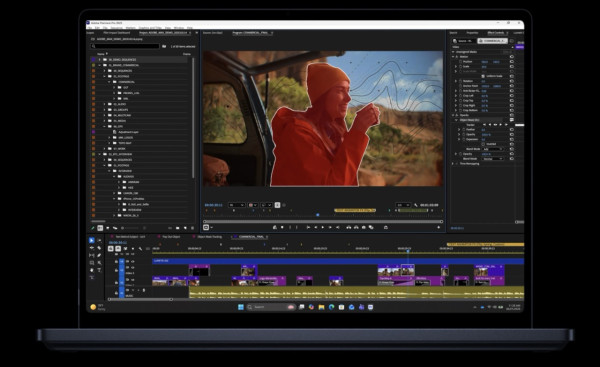Step back one frame in Program monitor
This screenshot has width=600, height=367.
click(315, 227)
